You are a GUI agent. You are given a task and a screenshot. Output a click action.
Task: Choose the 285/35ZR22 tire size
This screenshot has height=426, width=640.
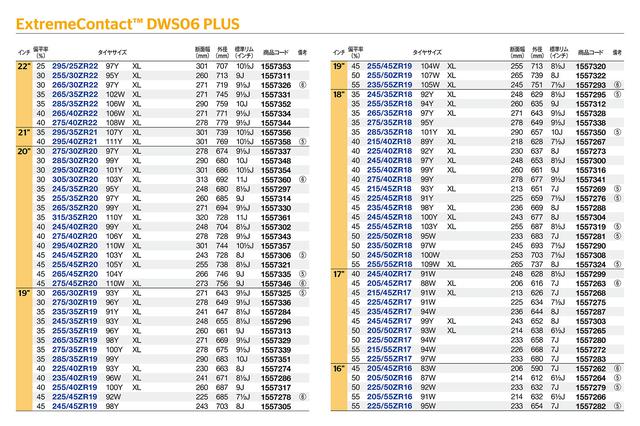point(75,104)
